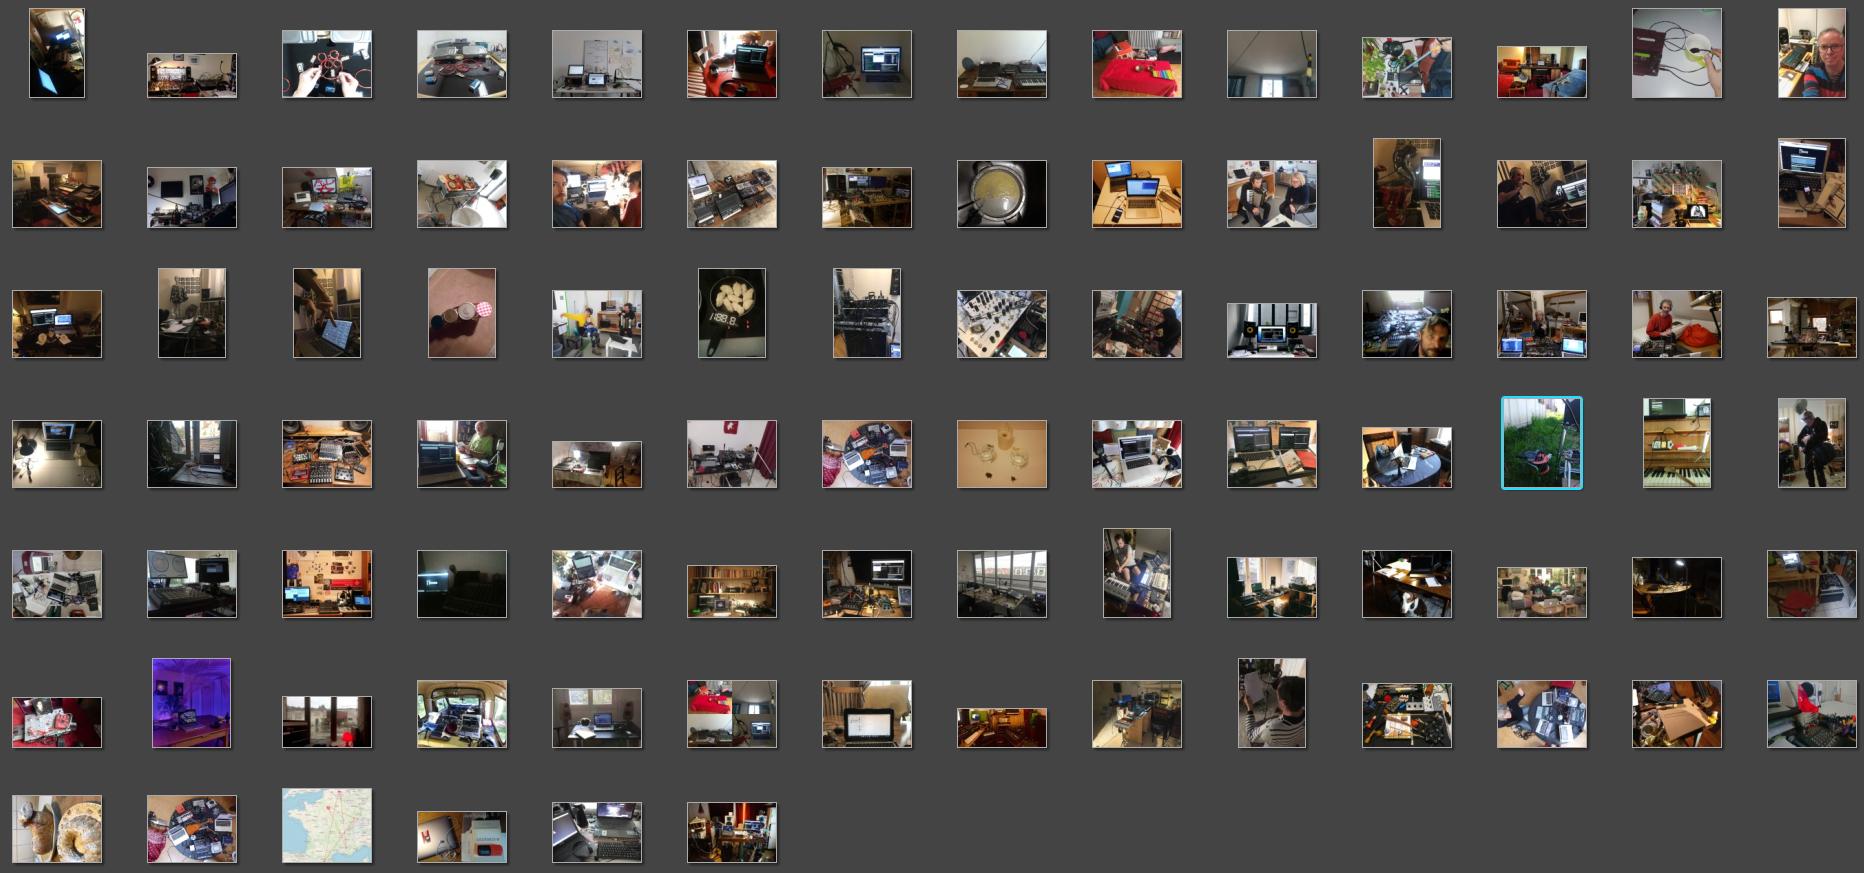Screen dimensions: 1864x873
Task: Select the finger touching tablet photo
Action: pyautogui.click(x=327, y=313)
